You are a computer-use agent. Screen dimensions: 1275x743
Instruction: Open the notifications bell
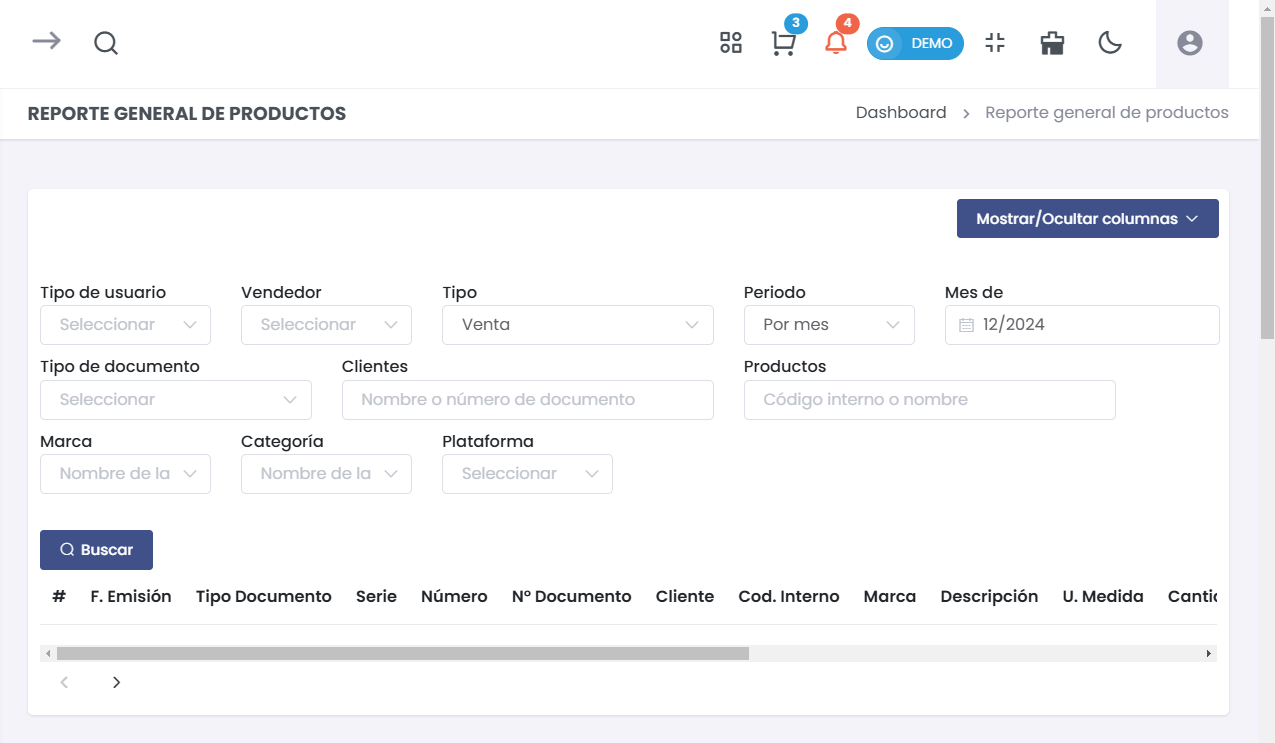click(836, 43)
